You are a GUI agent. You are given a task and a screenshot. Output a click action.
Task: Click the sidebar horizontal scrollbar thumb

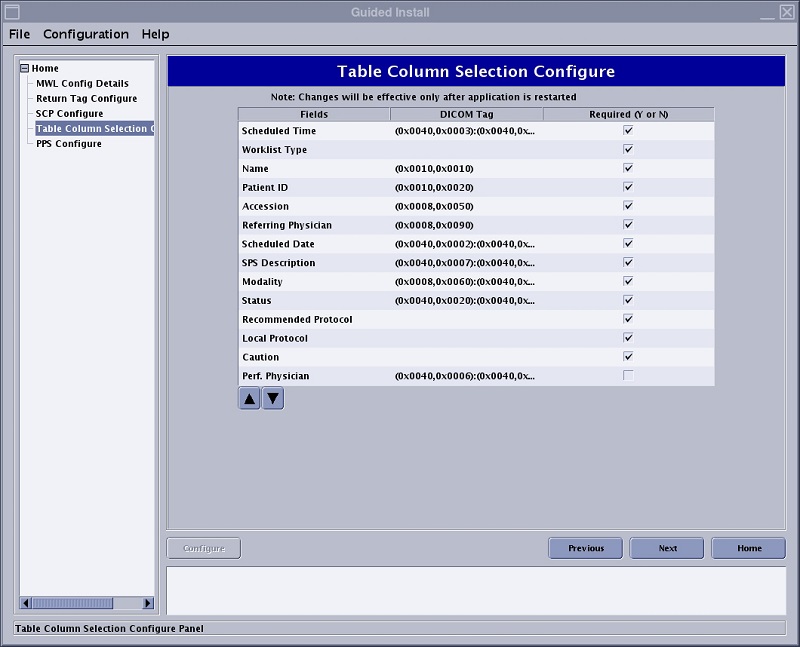pyautogui.click(x=73, y=603)
